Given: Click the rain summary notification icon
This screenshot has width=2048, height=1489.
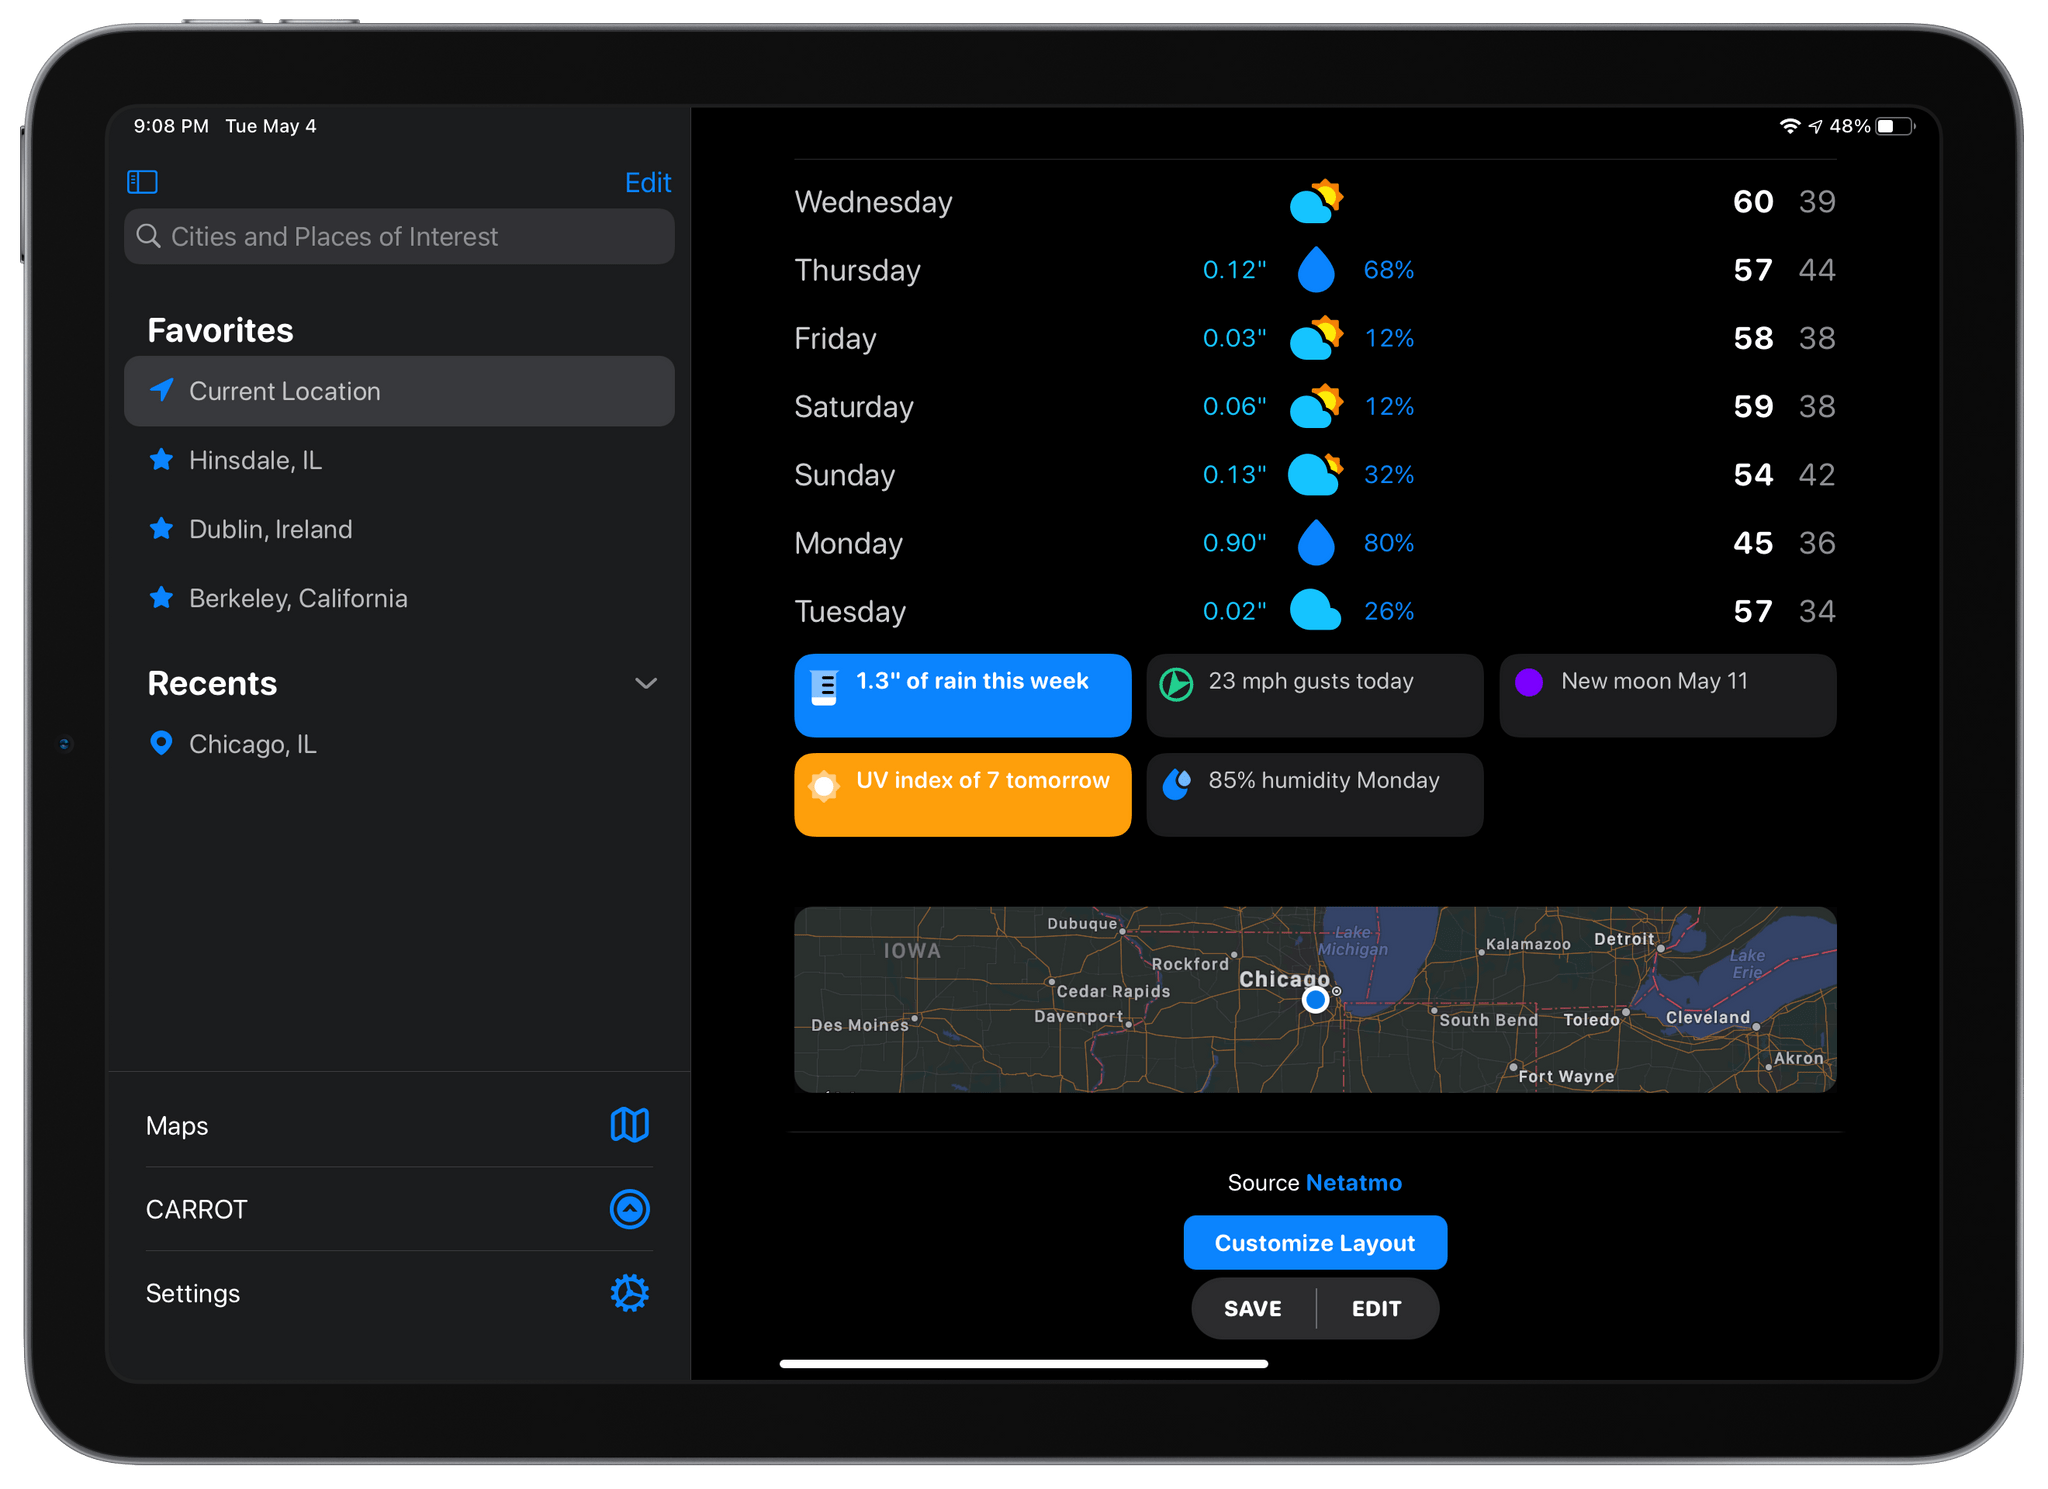Looking at the screenshot, I should tap(825, 682).
